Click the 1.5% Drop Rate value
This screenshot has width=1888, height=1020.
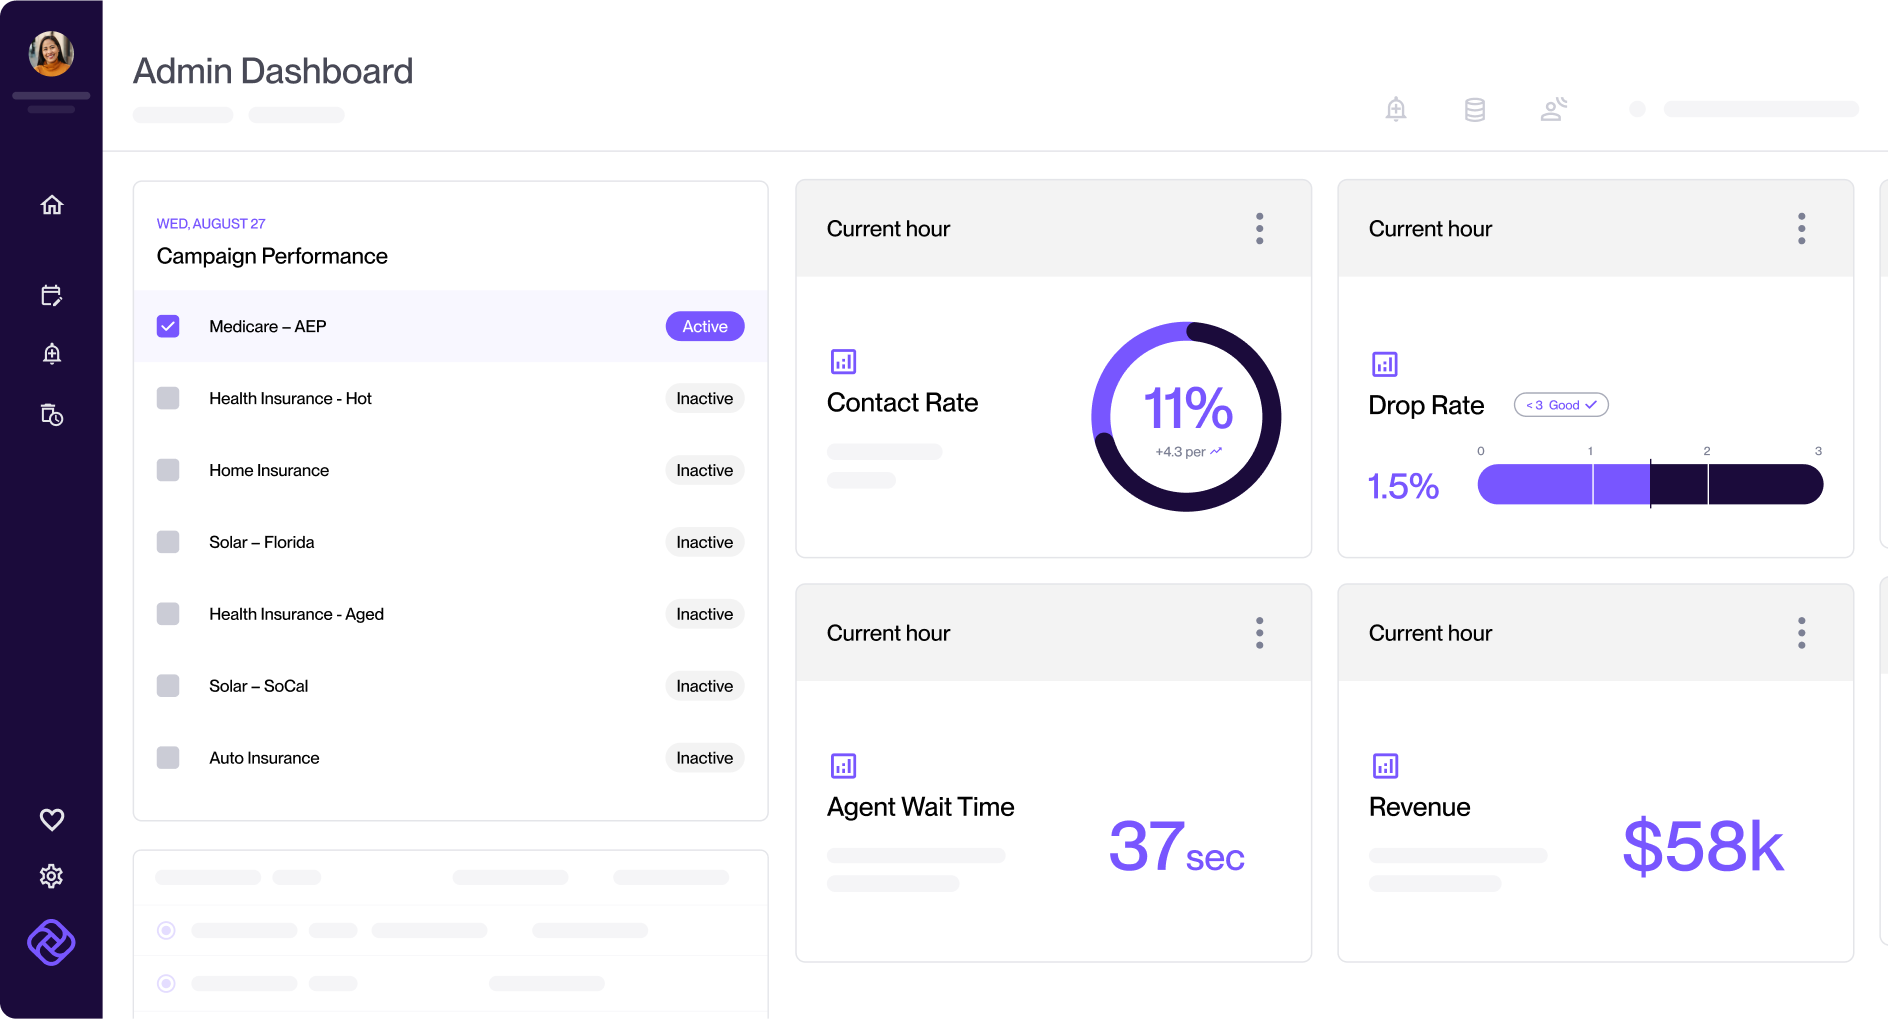coord(1403,486)
